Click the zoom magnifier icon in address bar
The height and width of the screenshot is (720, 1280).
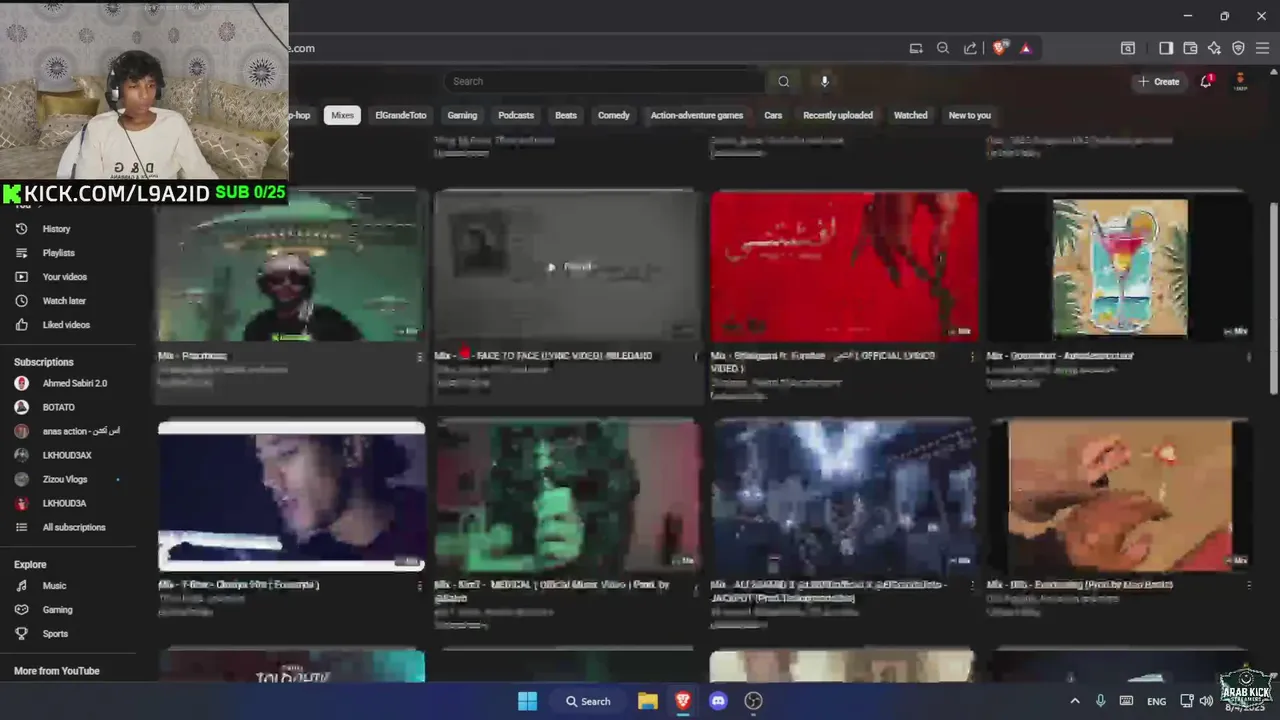pyautogui.click(x=943, y=48)
